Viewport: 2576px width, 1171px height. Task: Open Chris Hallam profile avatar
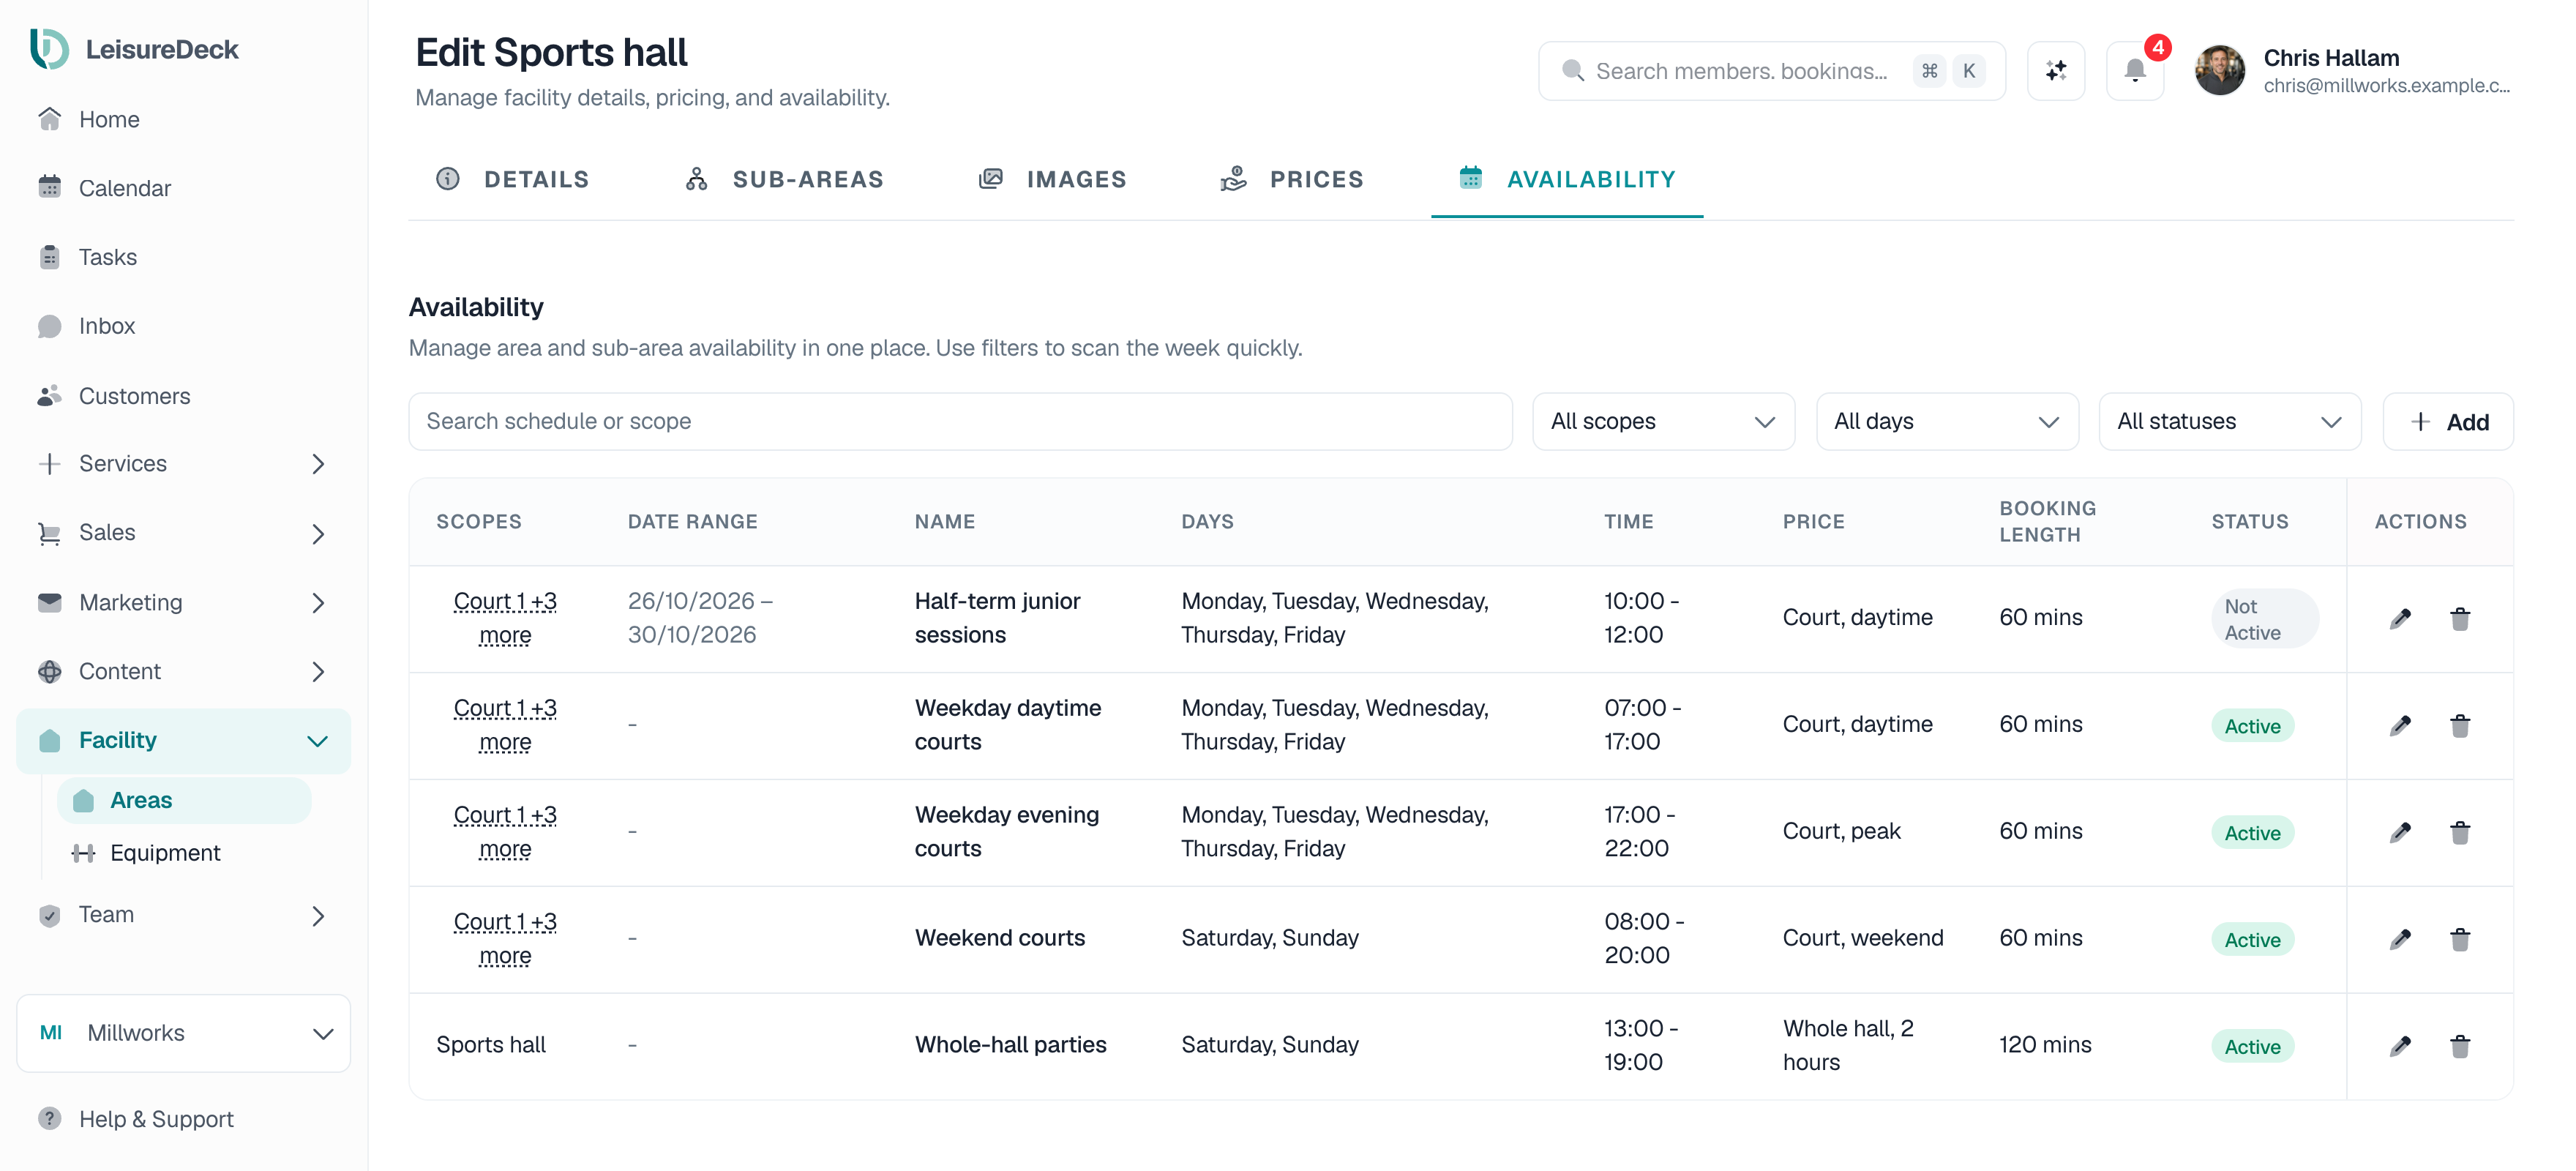2220,70
